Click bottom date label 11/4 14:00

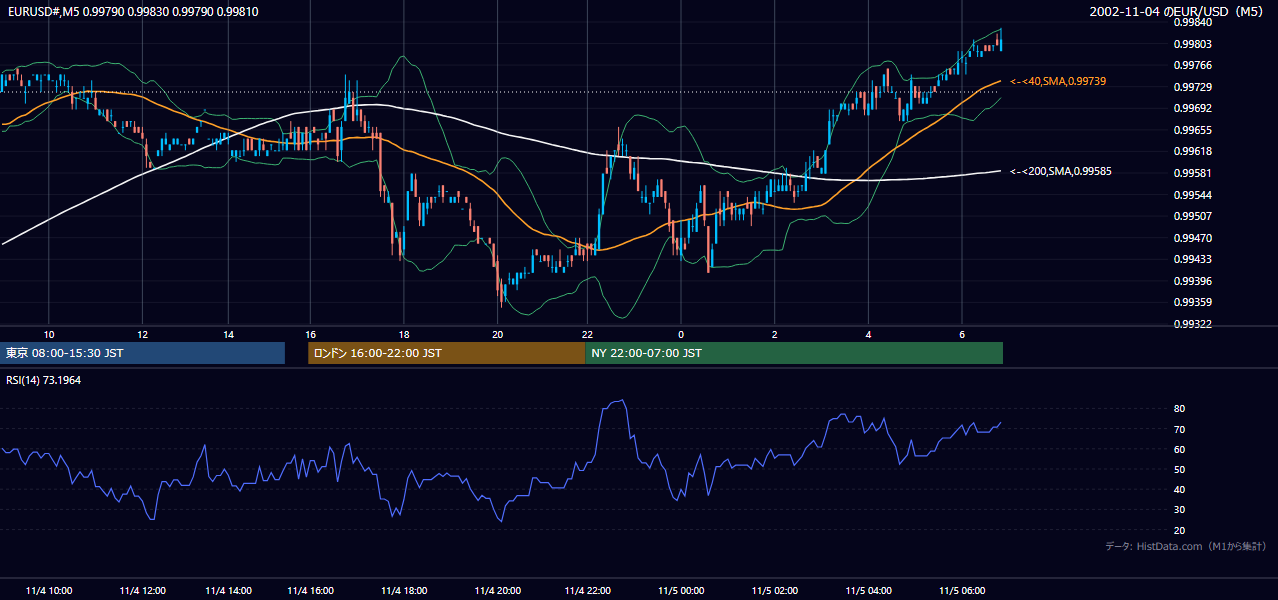click(x=228, y=591)
